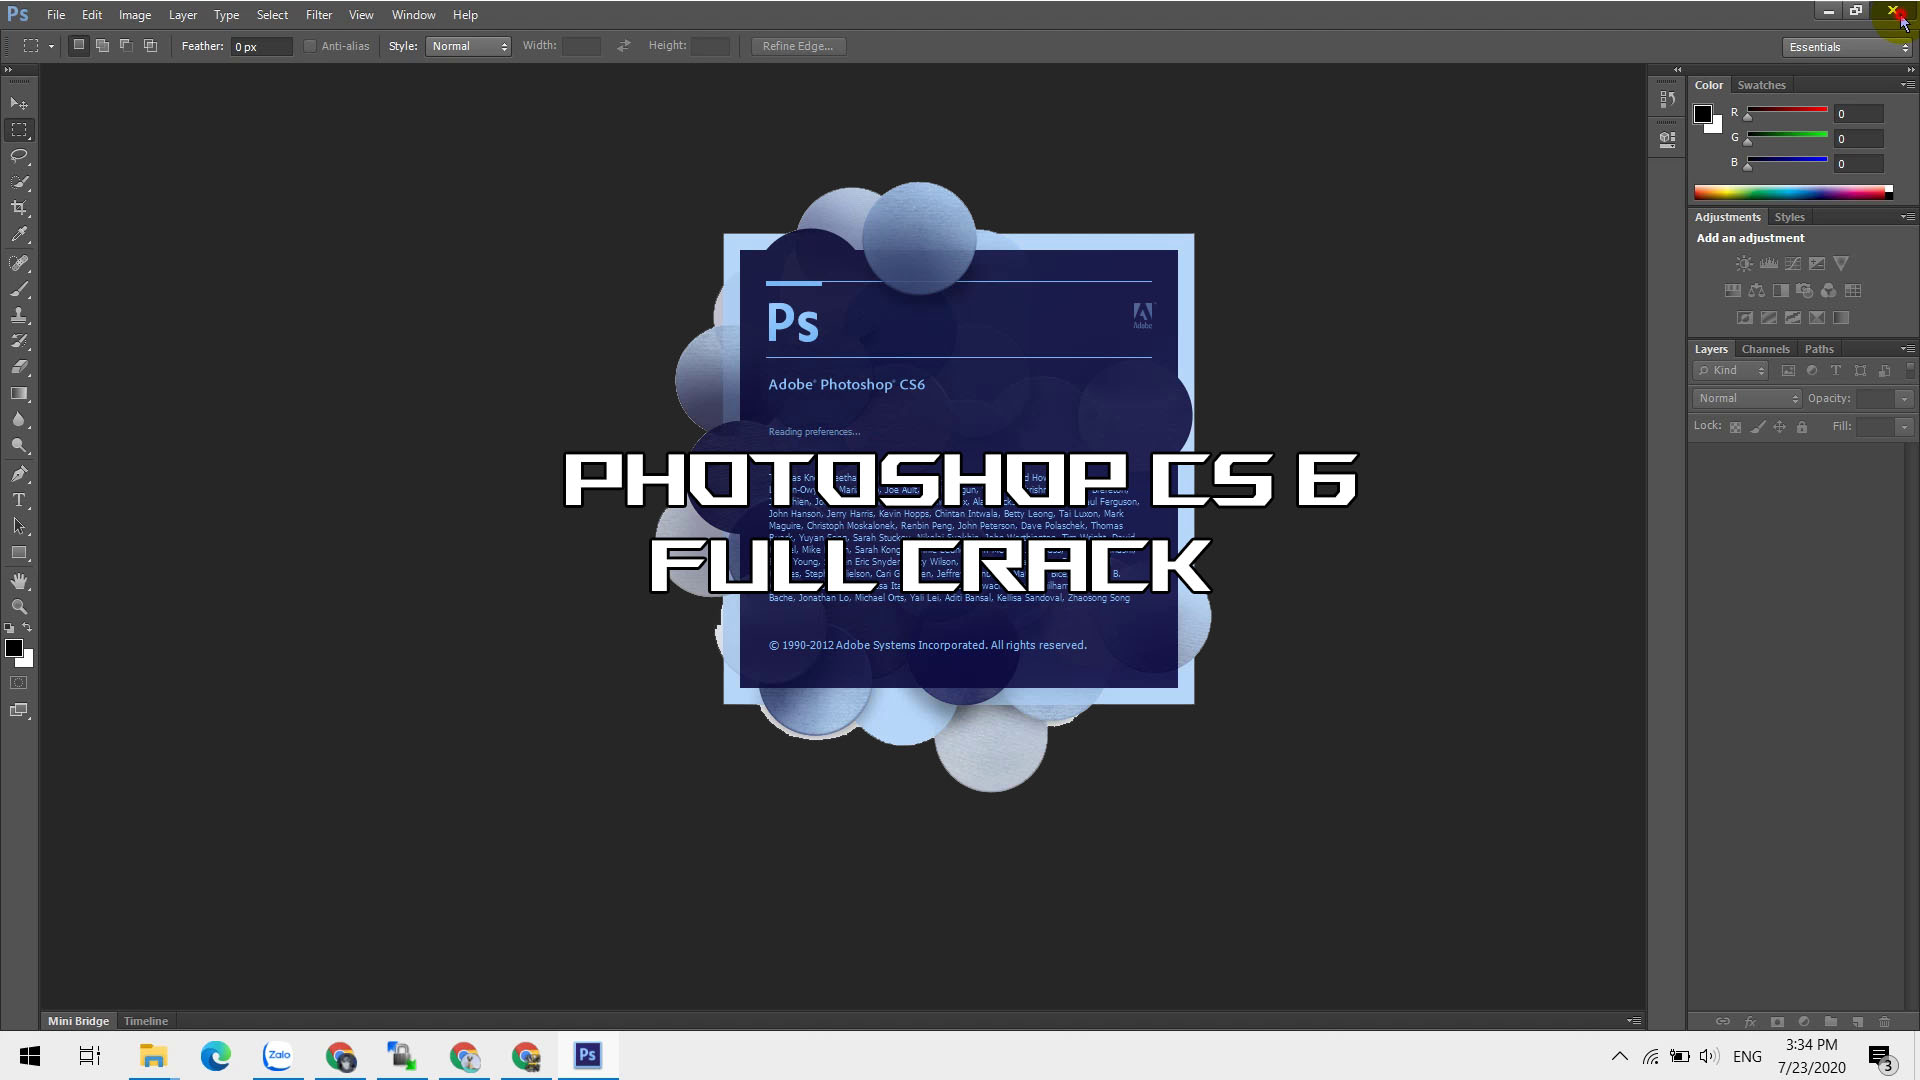Open the Layers panel options
This screenshot has width=1920, height=1080.
click(1908, 347)
